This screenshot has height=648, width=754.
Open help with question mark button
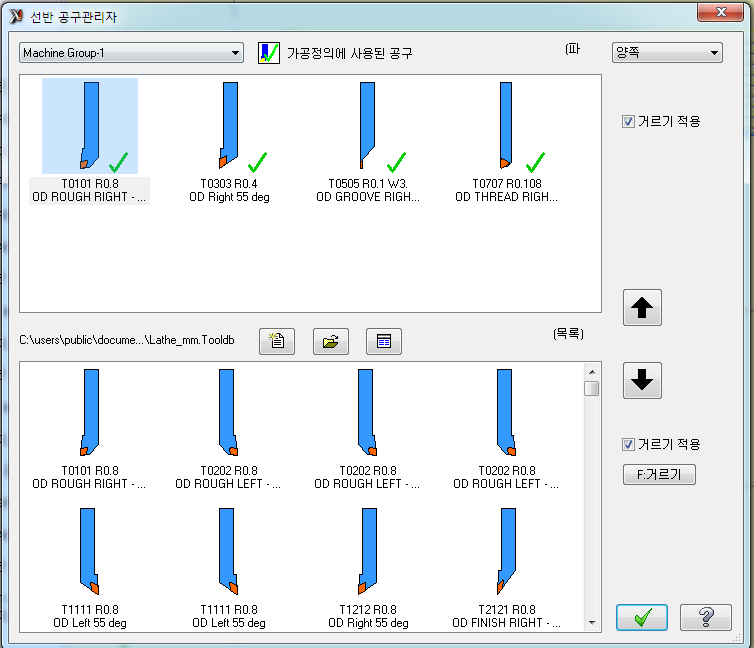pos(705,617)
